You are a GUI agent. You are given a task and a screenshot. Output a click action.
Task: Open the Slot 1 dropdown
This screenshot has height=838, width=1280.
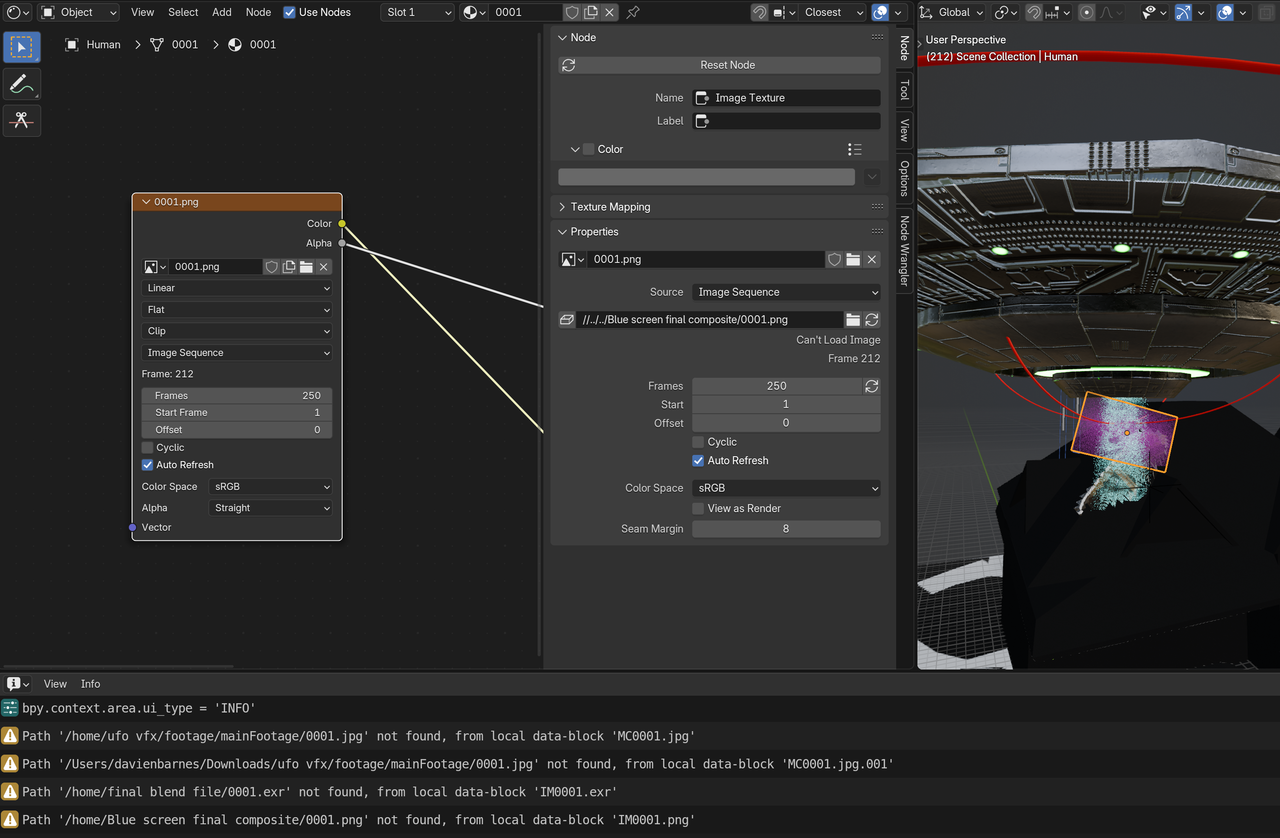point(417,12)
